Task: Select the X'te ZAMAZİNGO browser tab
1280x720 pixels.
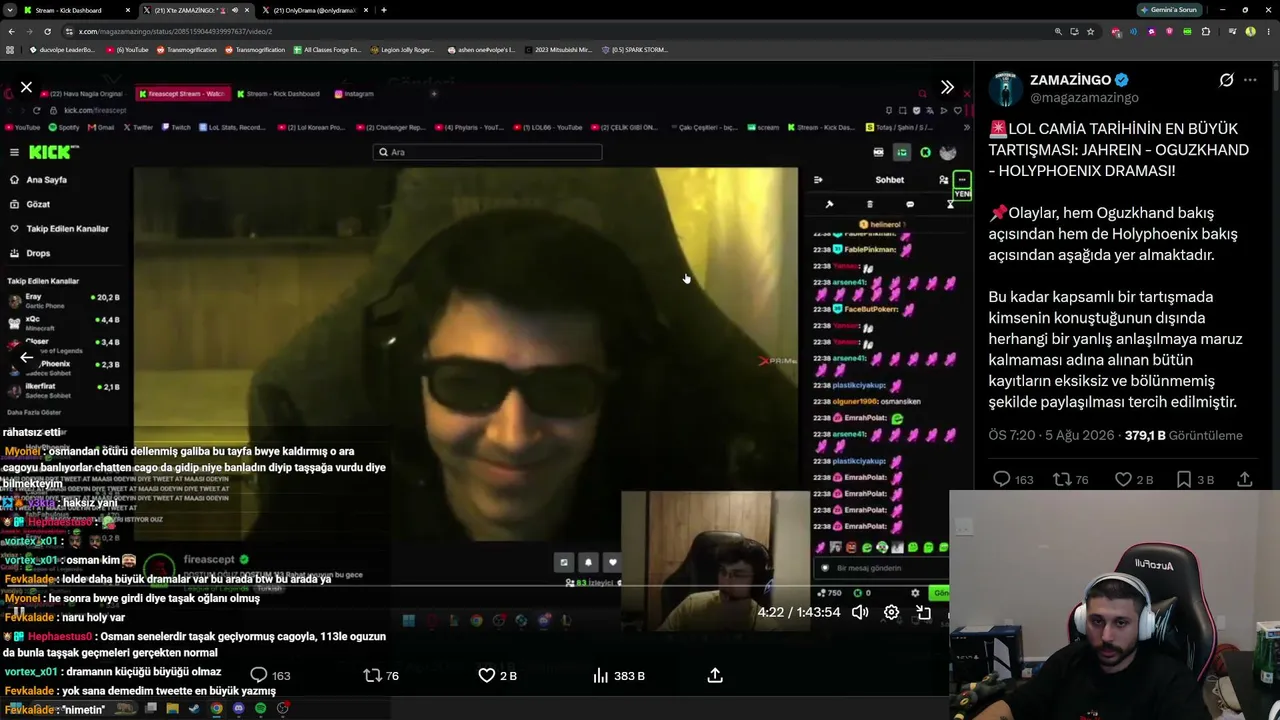Action: (x=195, y=10)
